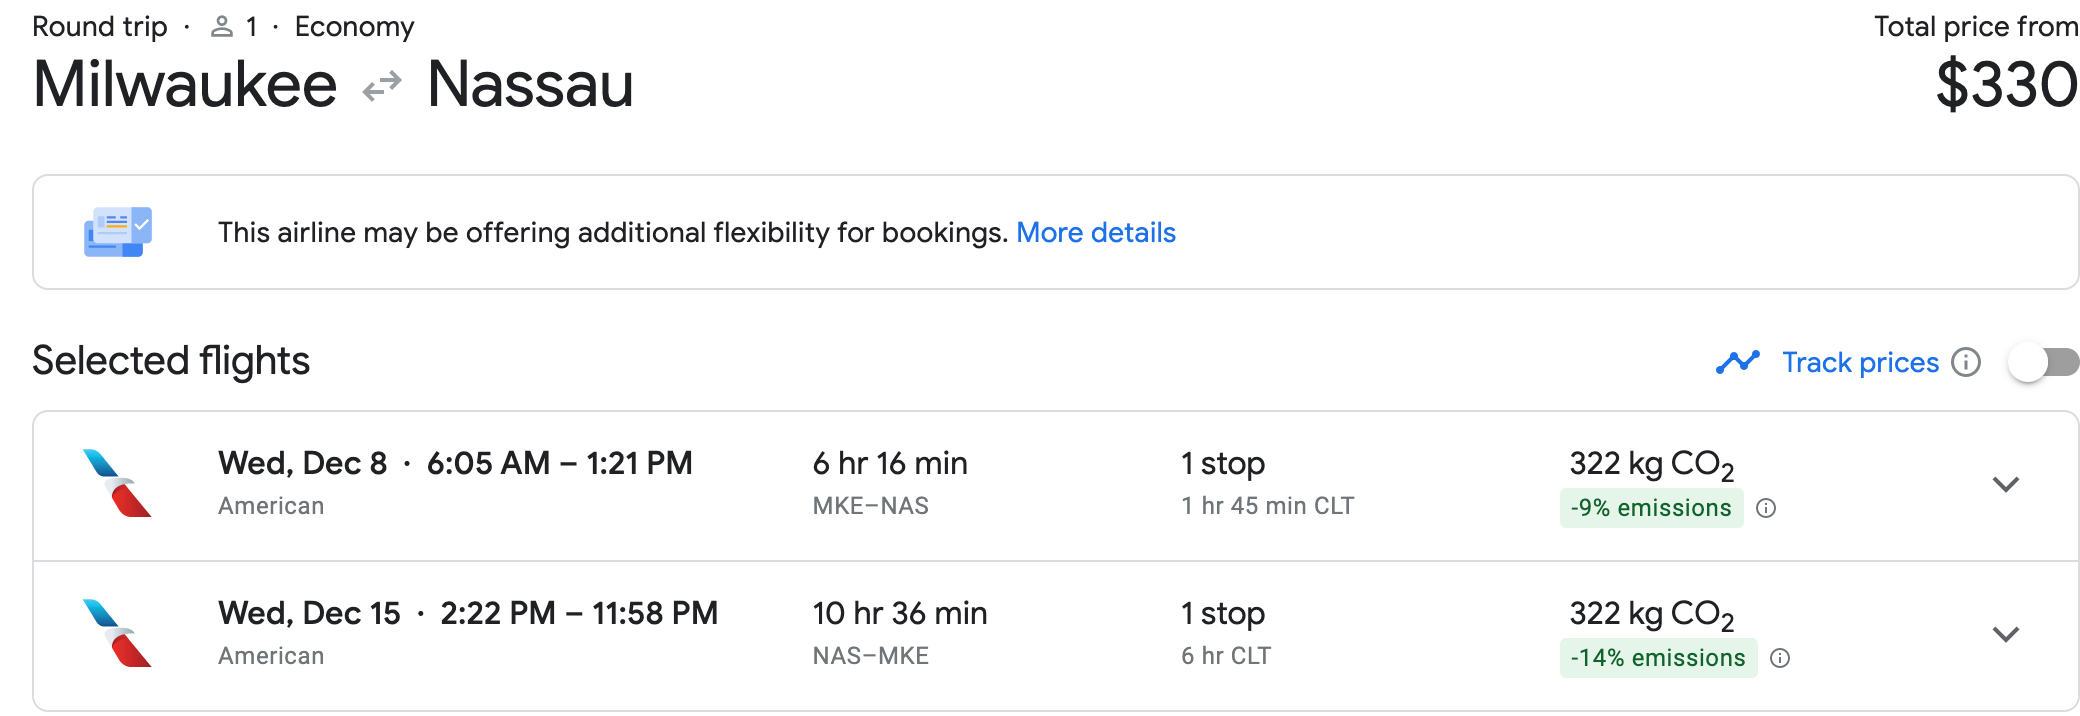Open emissions info icon beside -14% emissions
The height and width of the screenshot is (716, 2080).
pos(1780,658)
